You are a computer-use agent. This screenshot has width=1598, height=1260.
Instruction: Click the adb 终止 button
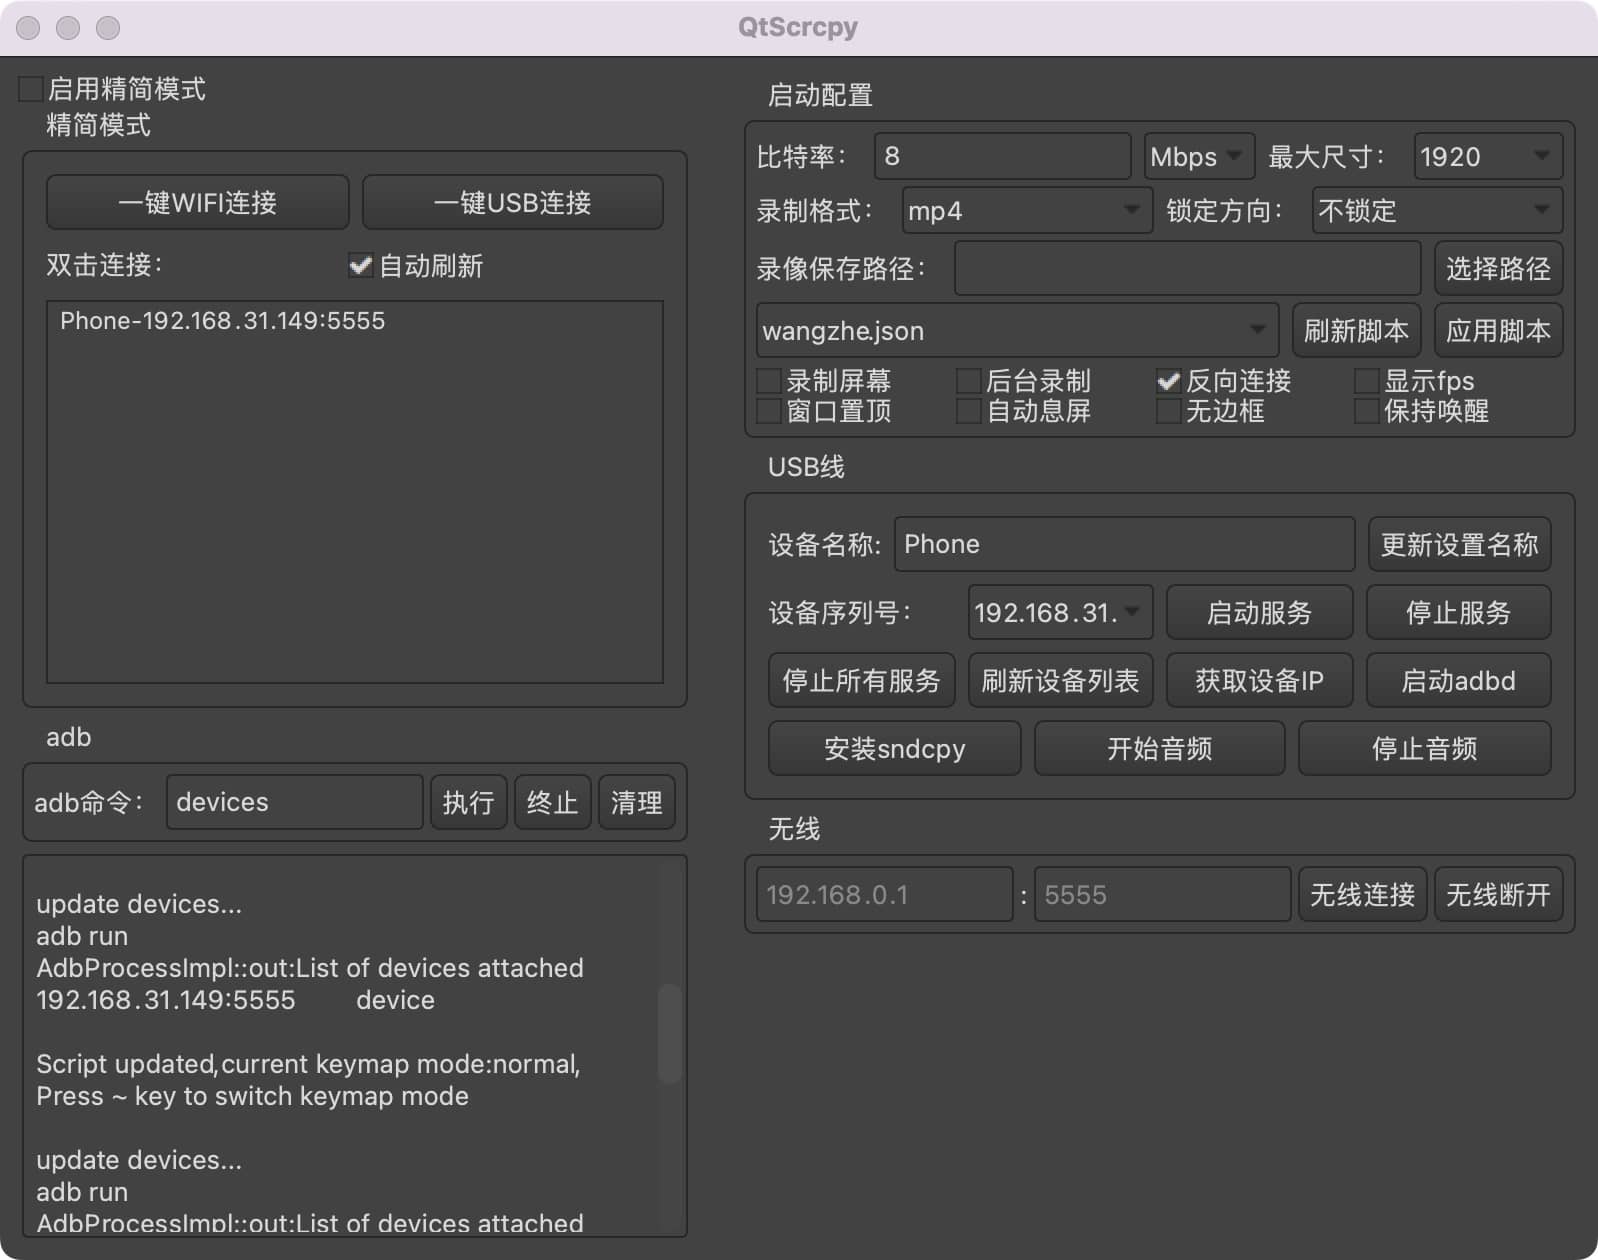tap(552, 802)
